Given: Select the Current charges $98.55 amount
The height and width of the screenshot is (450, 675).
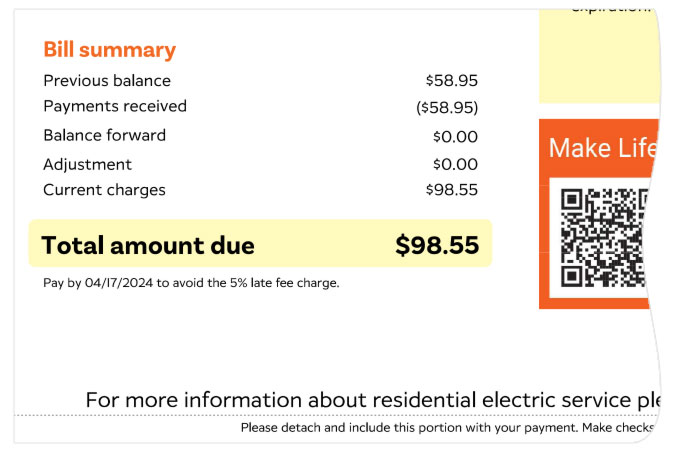Looking at the screenshot, I should coord(451,190).
